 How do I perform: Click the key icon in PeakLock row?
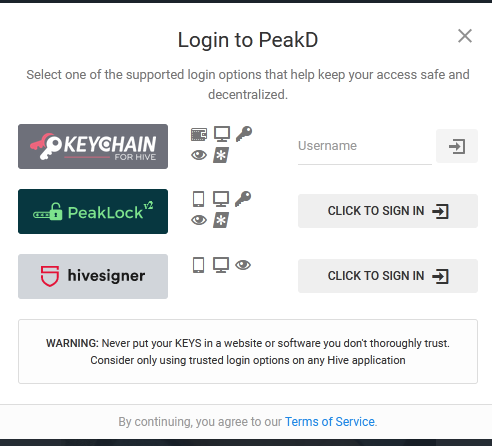tap(243, 199)
